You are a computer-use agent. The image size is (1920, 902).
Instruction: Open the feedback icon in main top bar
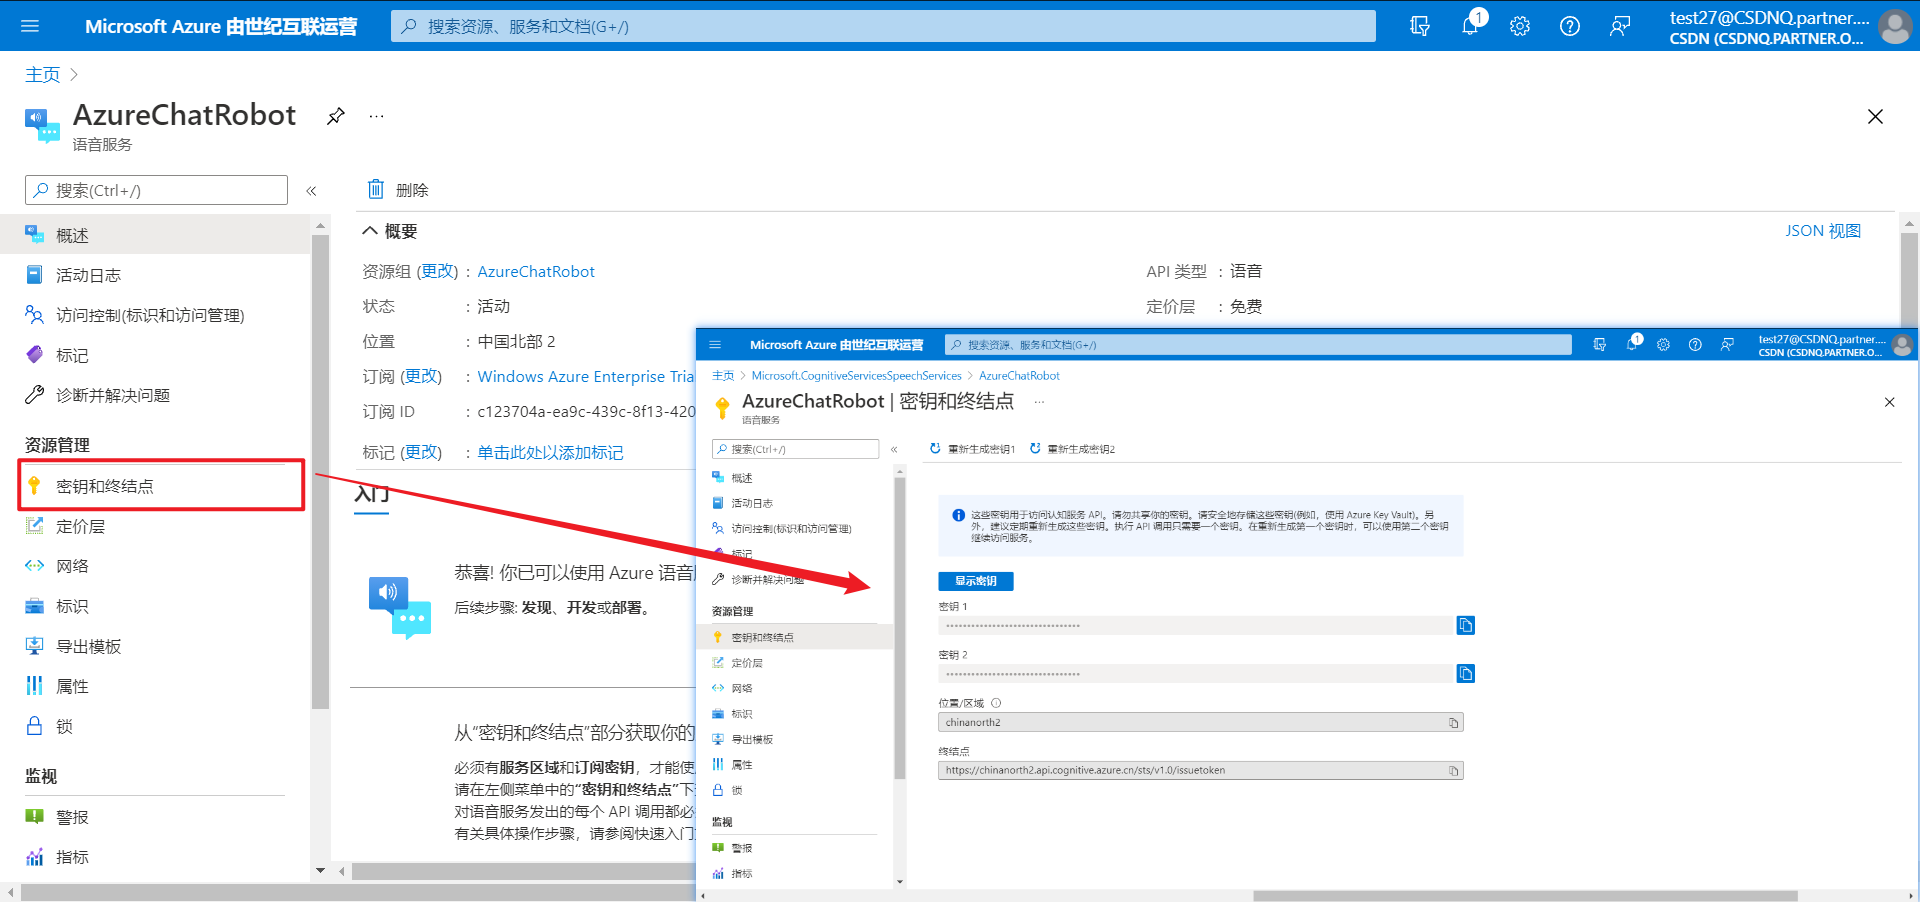[x=1620, y=26]
